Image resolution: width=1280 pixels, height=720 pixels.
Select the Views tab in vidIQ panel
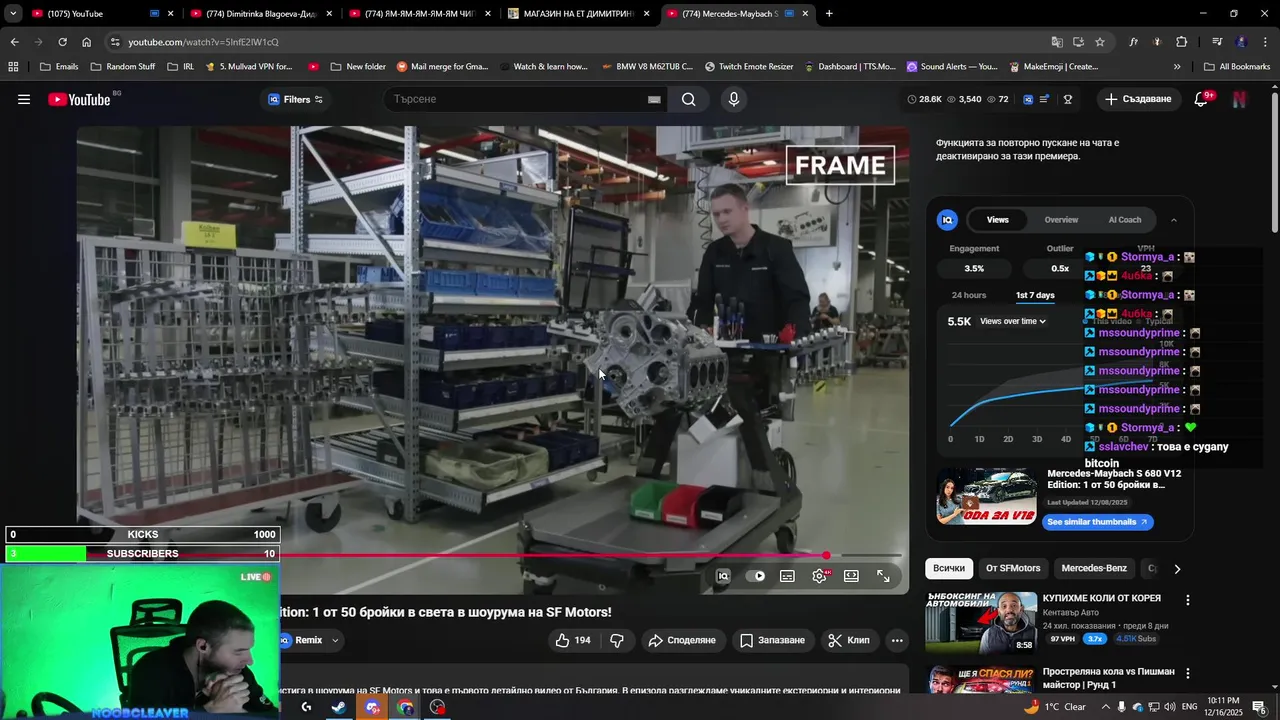(x=998, y=220)
